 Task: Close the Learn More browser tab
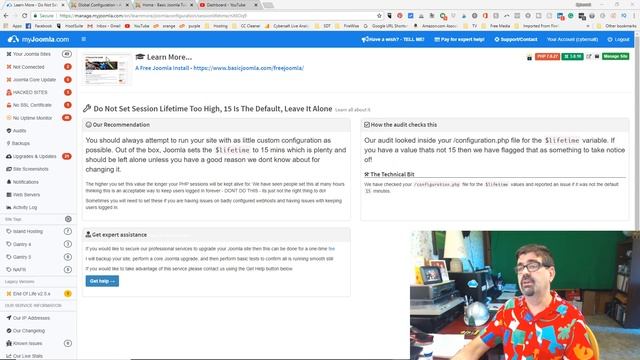click(63, 5)
